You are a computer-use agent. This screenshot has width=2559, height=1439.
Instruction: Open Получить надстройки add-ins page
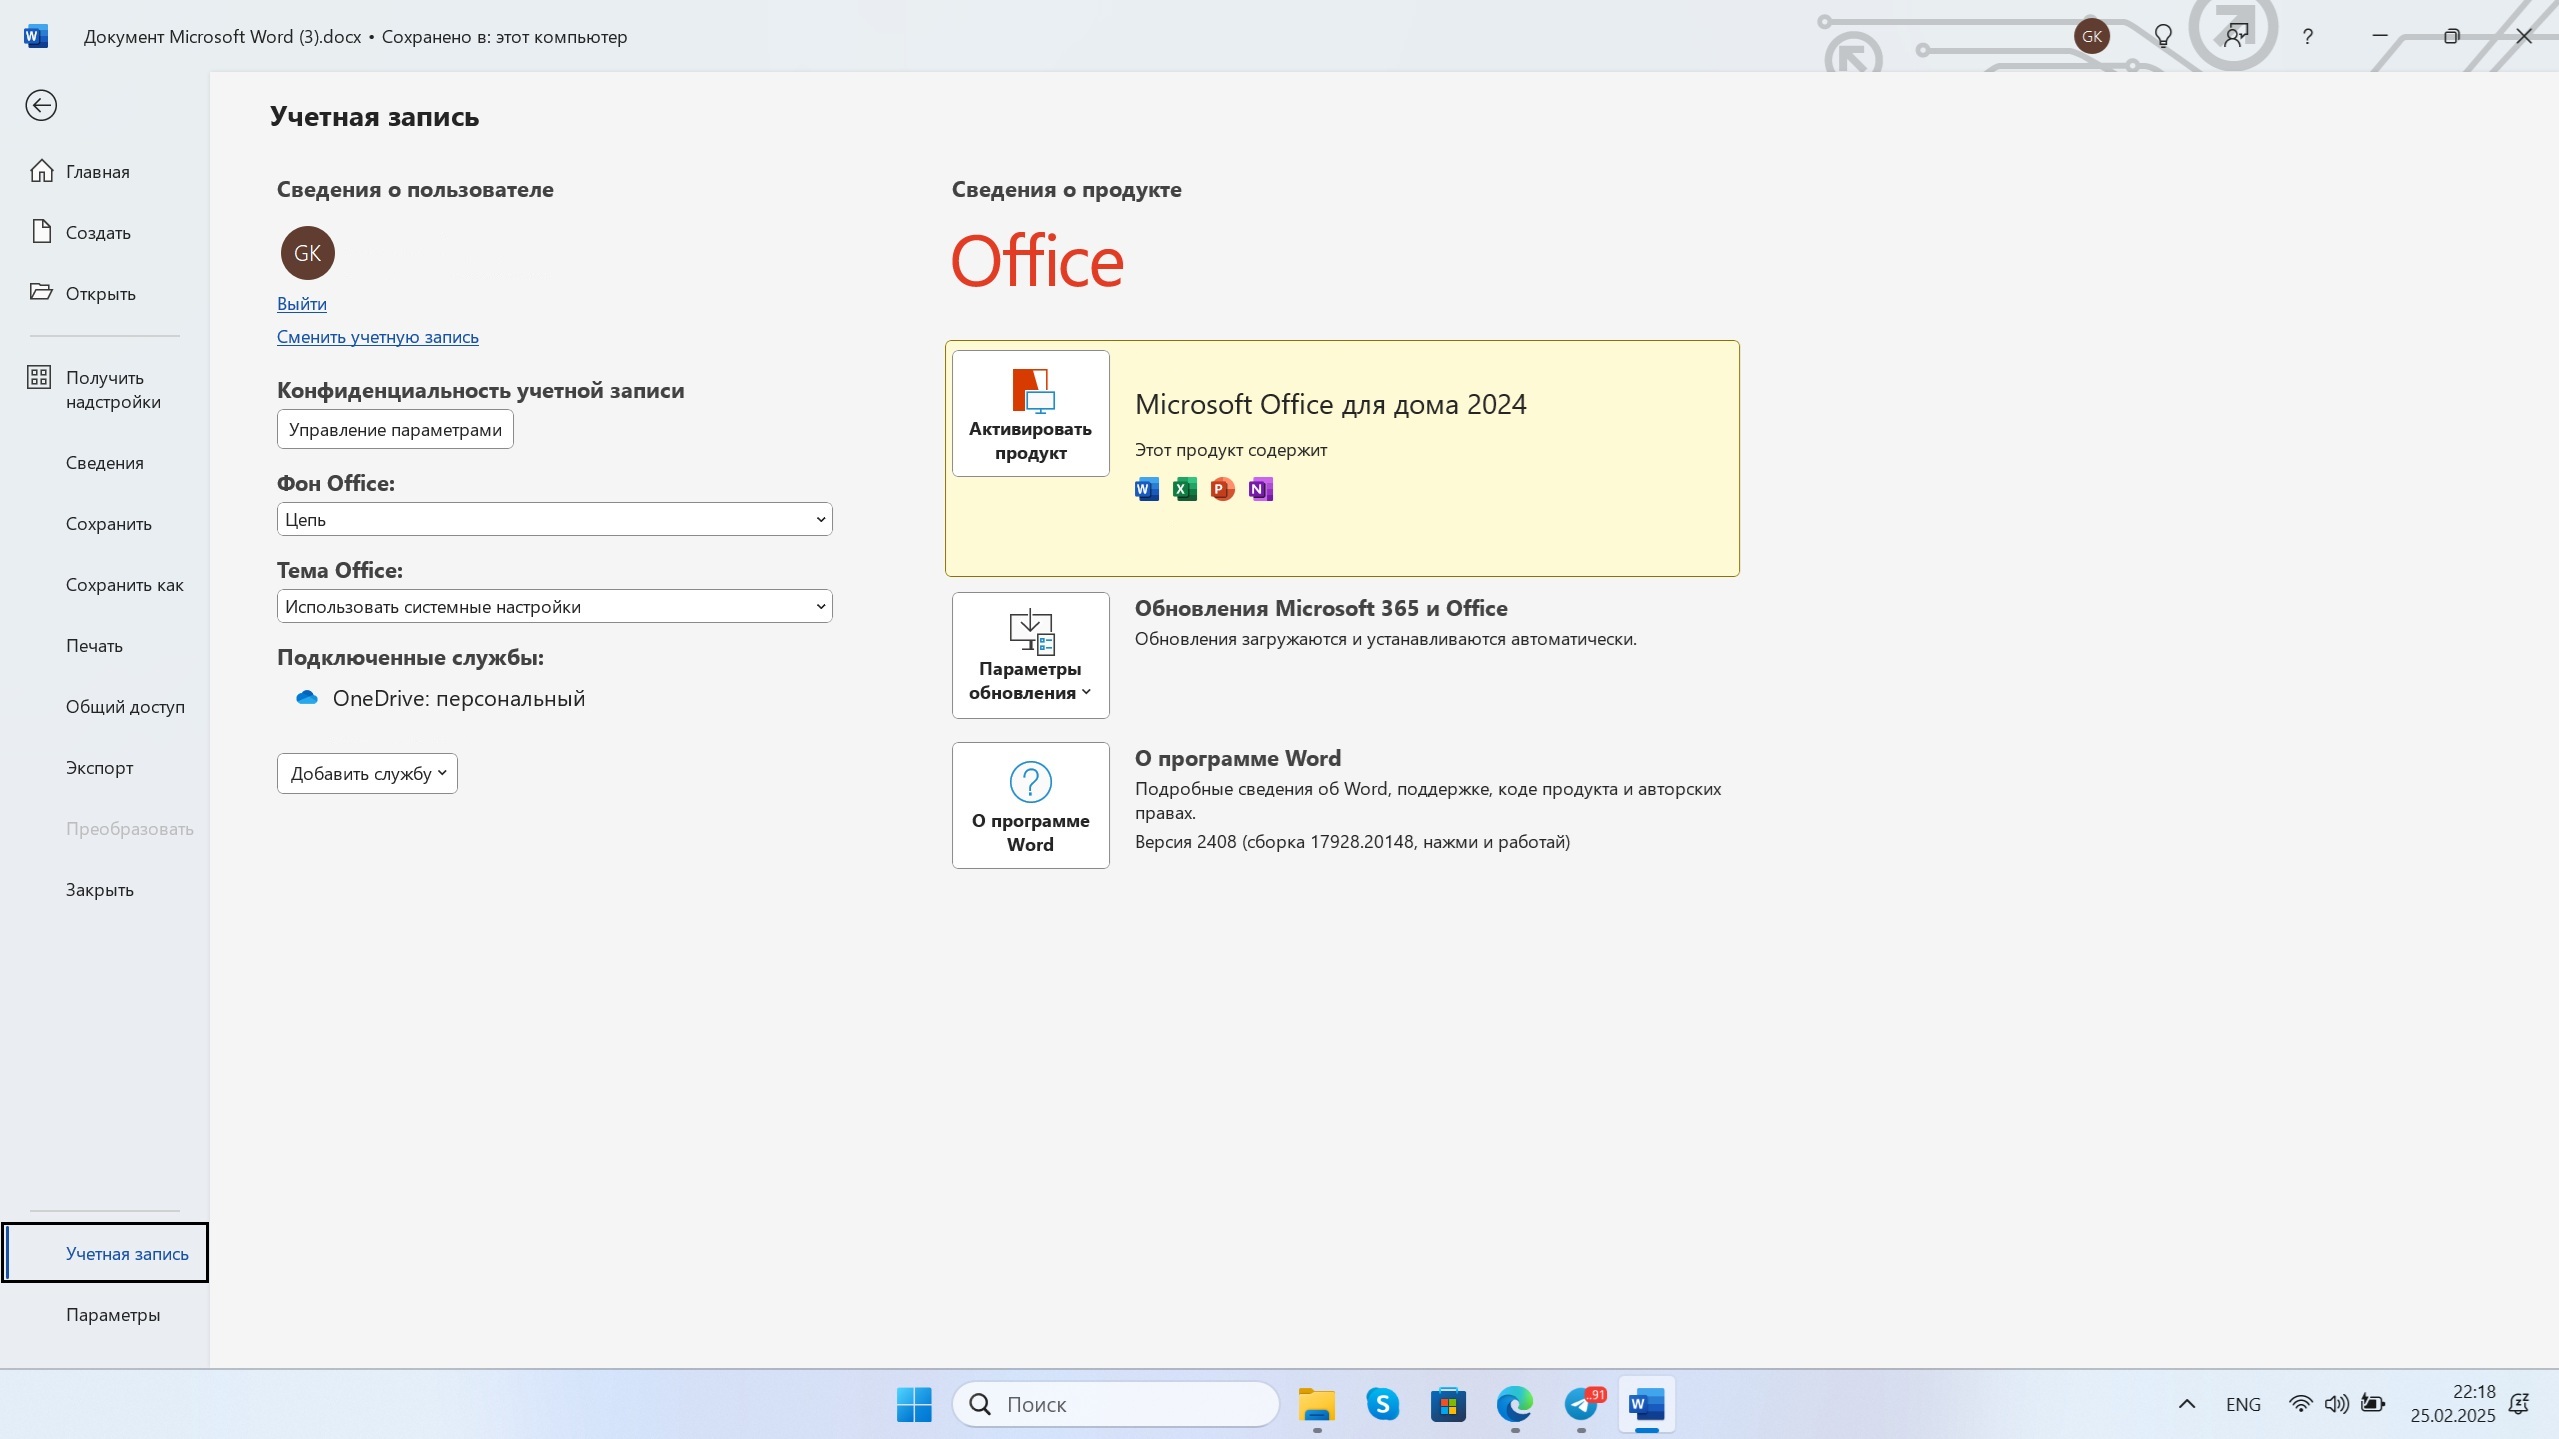[x=104, y=390]
